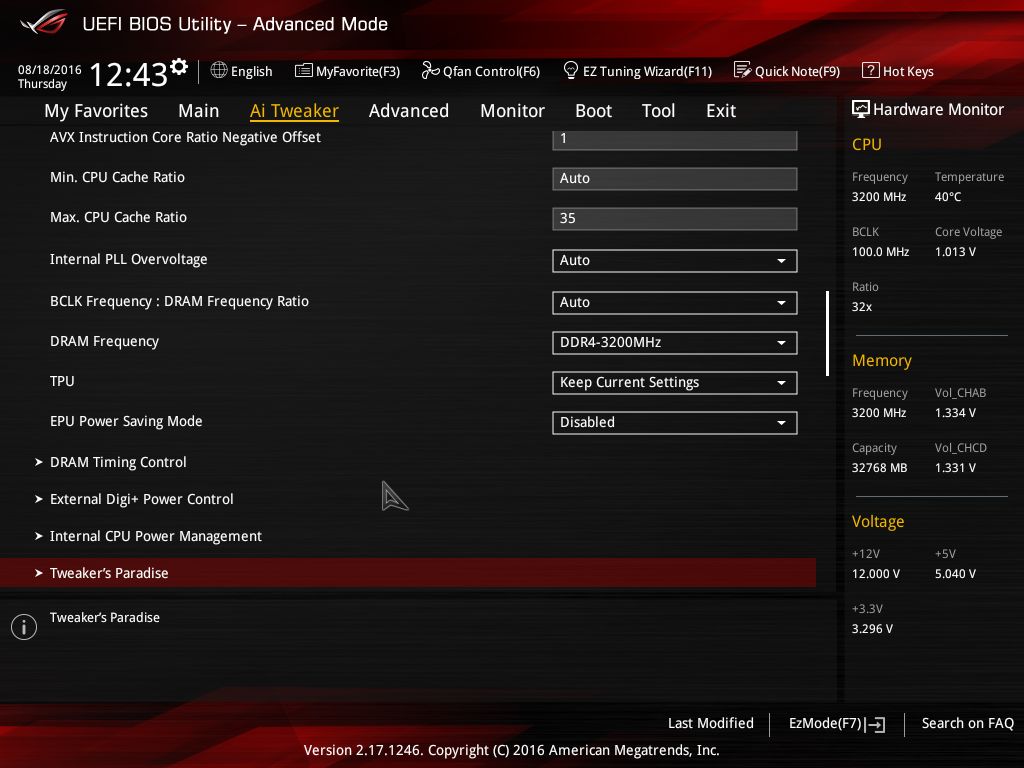Open MyFavorite(F3) button

click(x=347, y=71)
